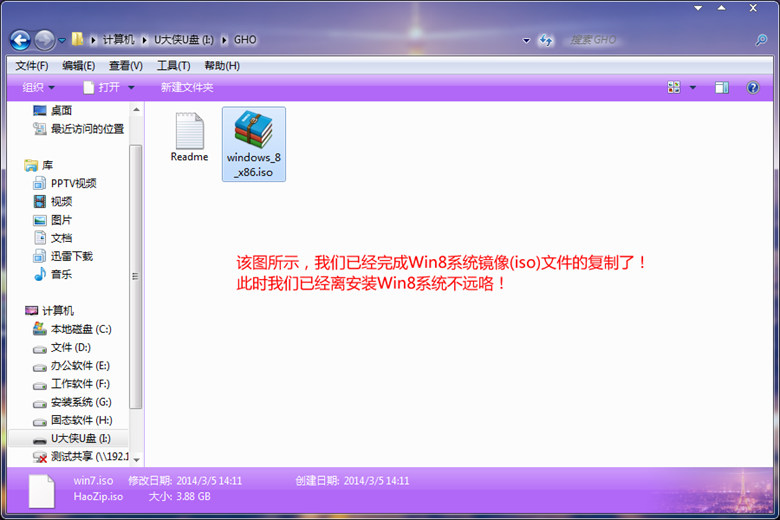Click 新建文件夹 to create a folder

coord(187,88)
